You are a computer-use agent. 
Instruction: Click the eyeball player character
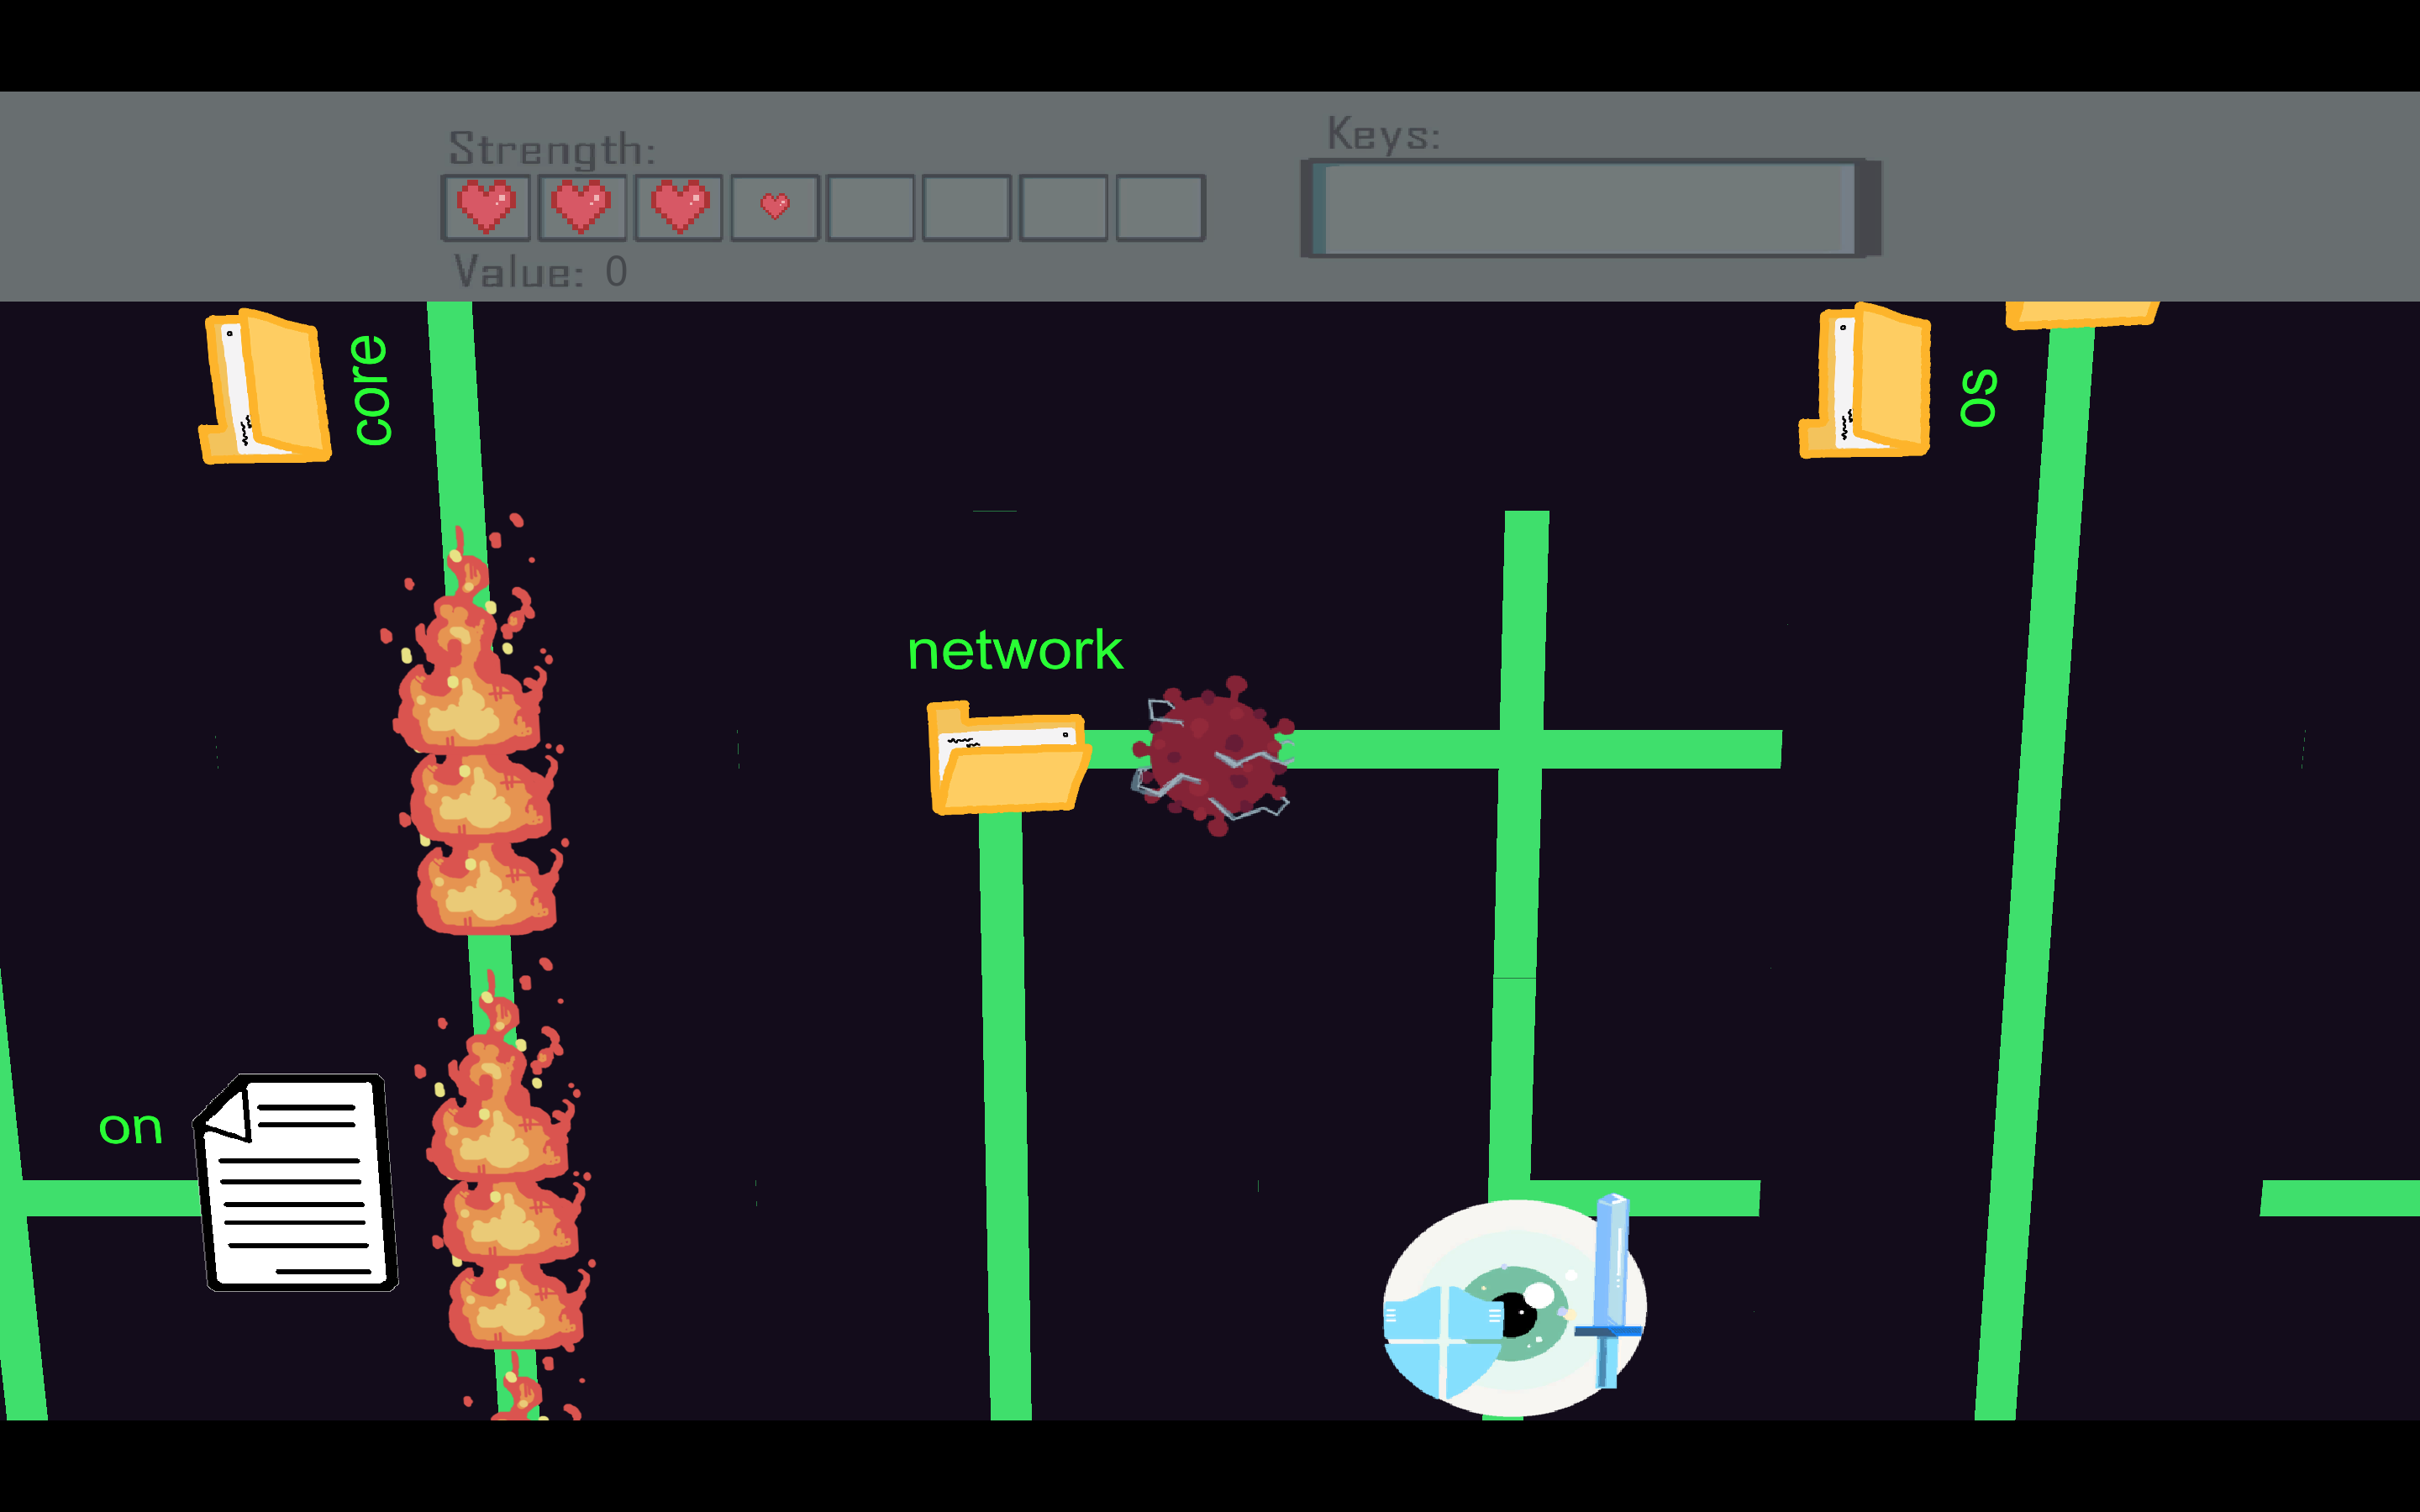click(x=1515, y=1308)
